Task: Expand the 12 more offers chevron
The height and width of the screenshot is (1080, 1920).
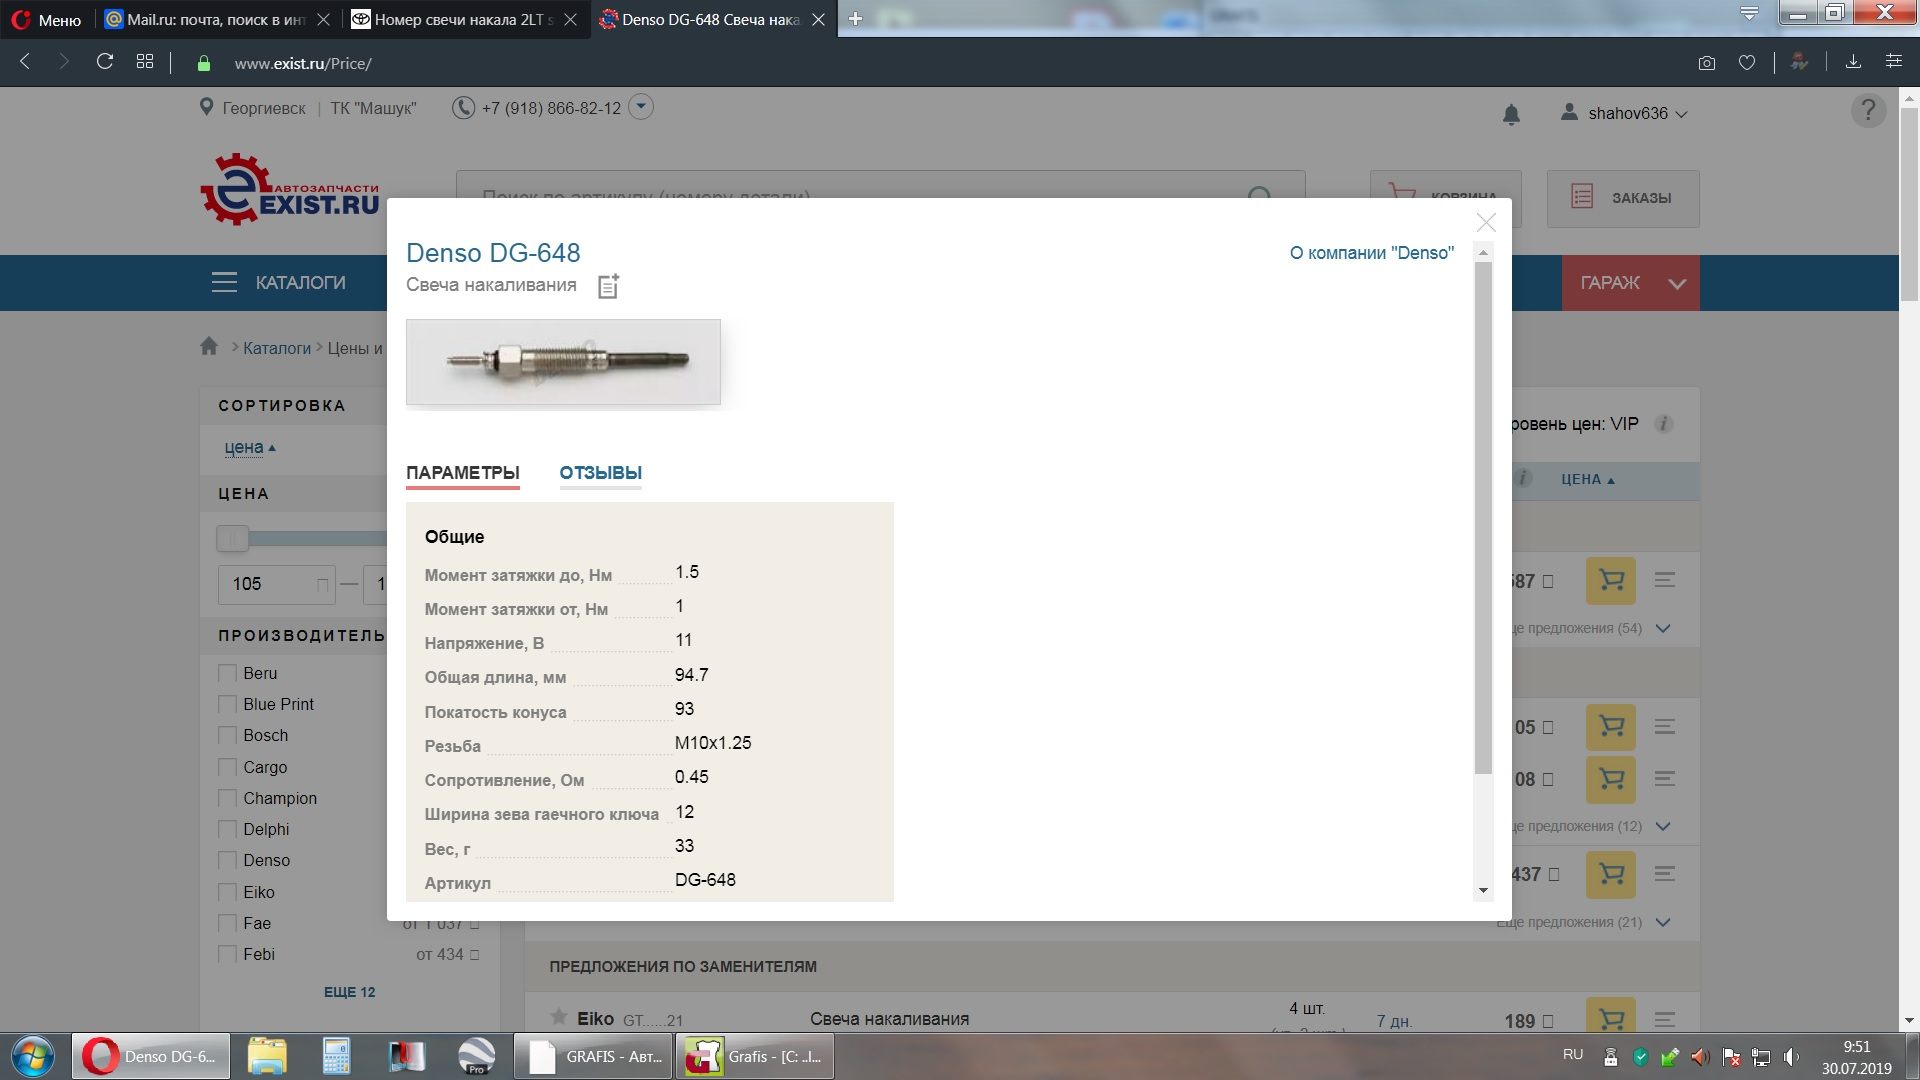Action: [x=1663, y=826]
